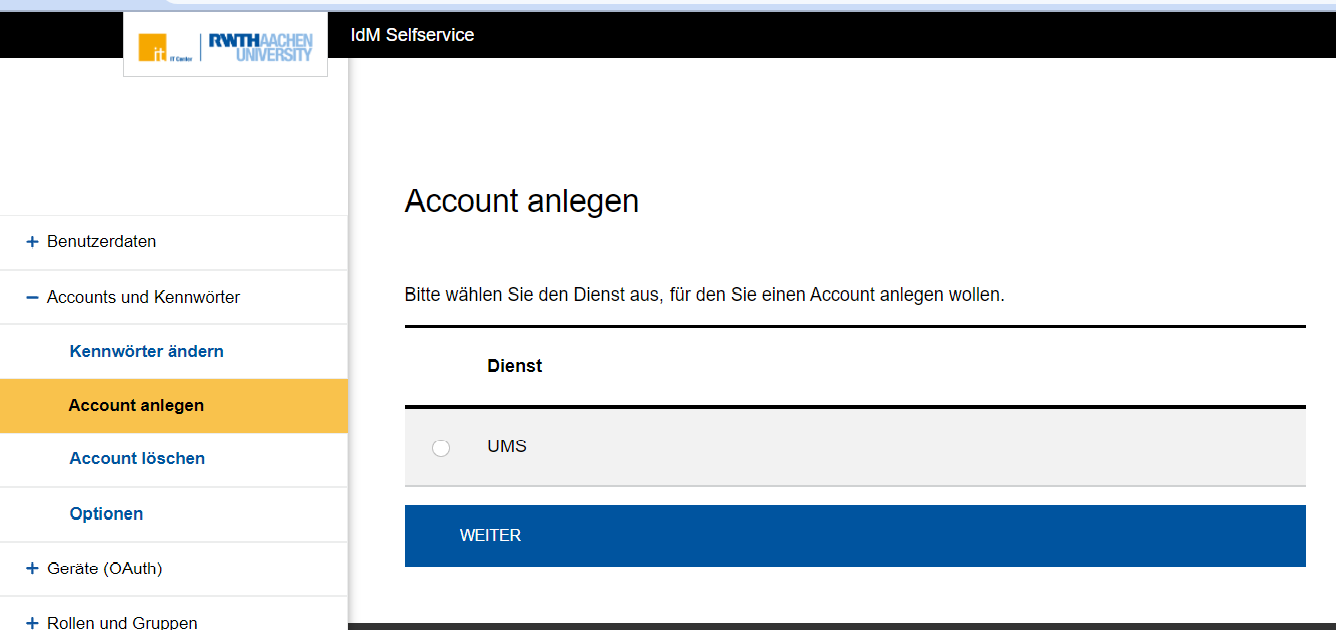Click the minus icon beside Accounts und Kennwörter
The image size is (1336, 630).
pos(32,297)
